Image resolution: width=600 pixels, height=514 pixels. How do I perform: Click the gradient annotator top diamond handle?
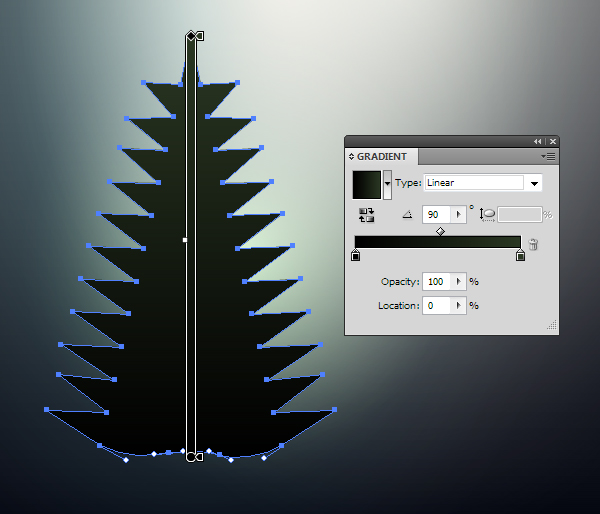pyautogui.click(x=191, y=36)
